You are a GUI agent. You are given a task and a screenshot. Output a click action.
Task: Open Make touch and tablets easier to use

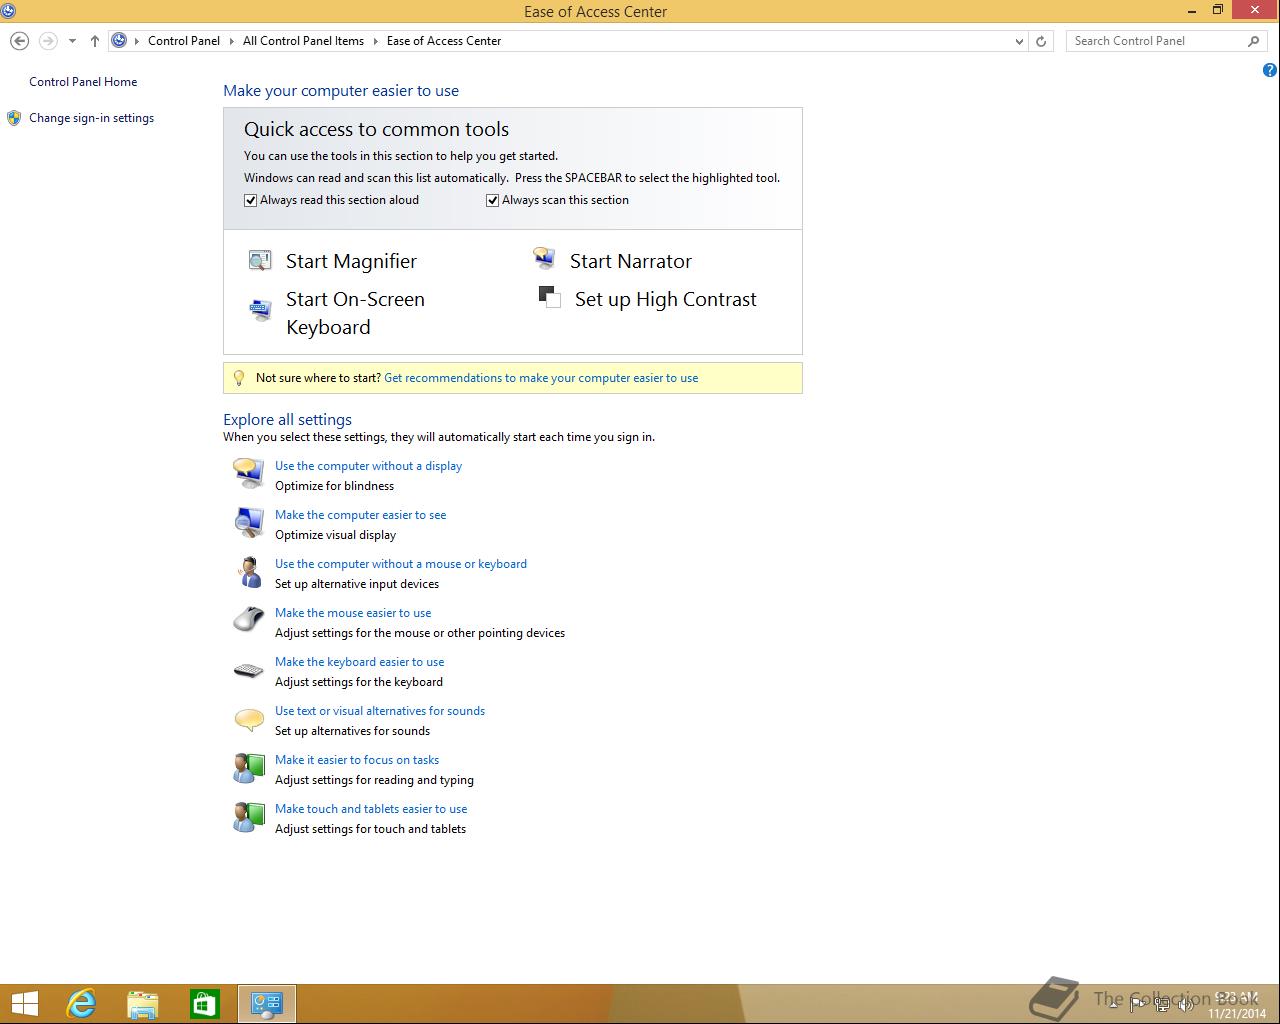pyautogui.click(x=371, y=809)
